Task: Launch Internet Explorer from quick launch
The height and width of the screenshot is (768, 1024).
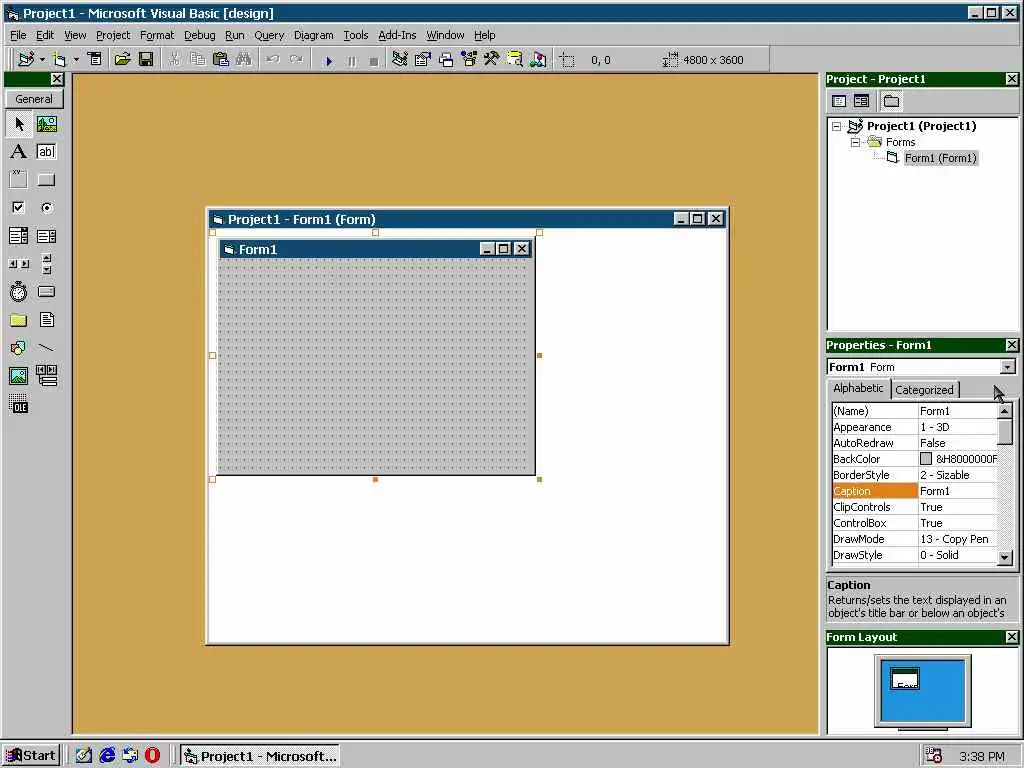Action: click(x=107, y=756)
